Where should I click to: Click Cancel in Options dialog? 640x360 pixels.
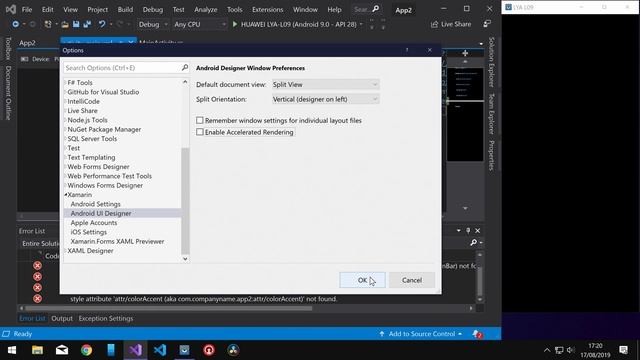tap(412, 280)
